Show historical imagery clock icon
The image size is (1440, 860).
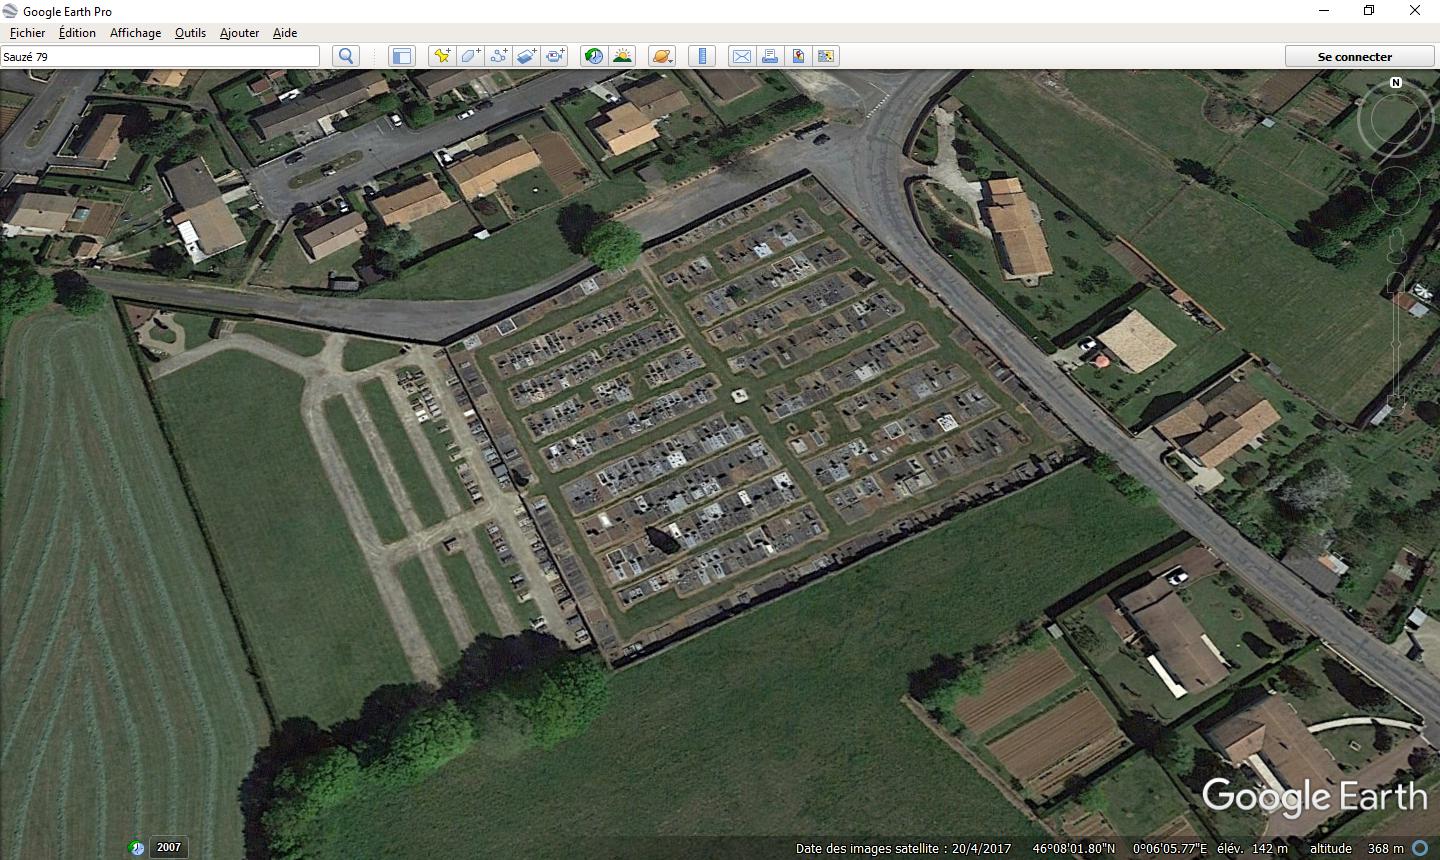click(594, 56)
